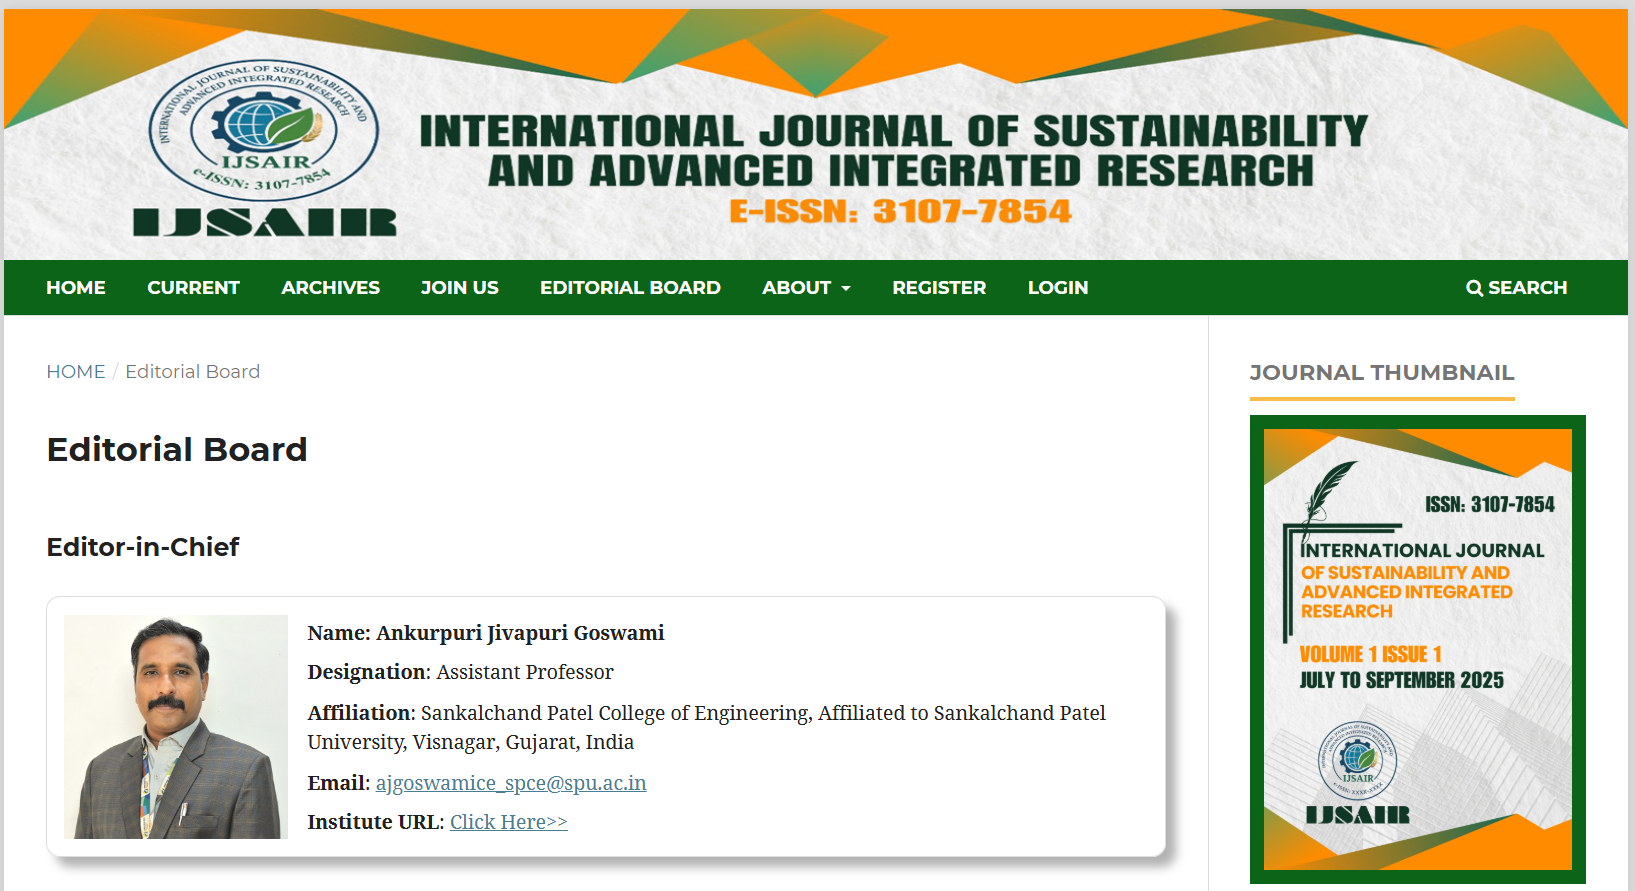
Task: Go to the Current issue page
Action: [x=193, y=288]
